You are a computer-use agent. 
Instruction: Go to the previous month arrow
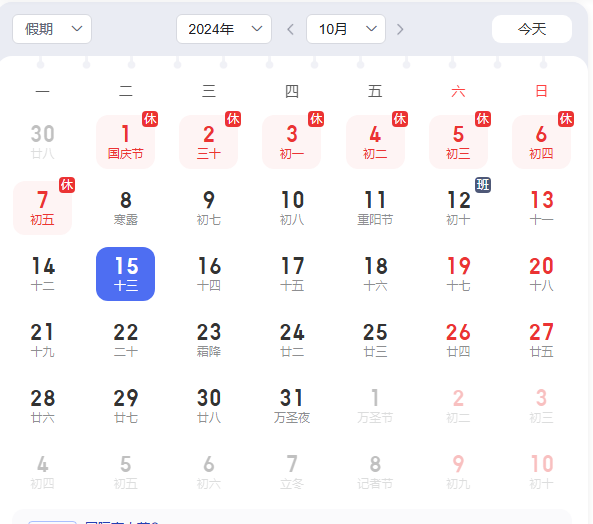(290, 29)
